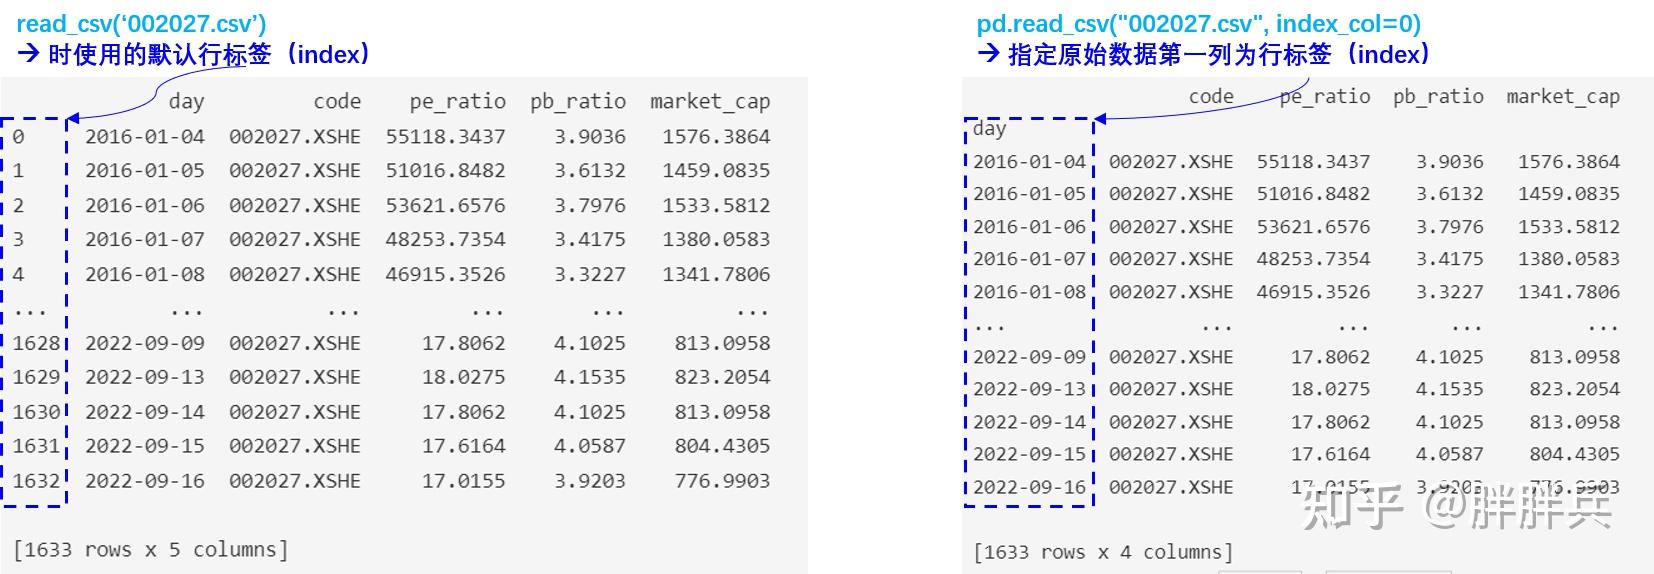Click pe_ratio 51016.8482 in the 4-column table
The width and height of the screenshot is (1654, 574).
click(x=1314, y=194)
